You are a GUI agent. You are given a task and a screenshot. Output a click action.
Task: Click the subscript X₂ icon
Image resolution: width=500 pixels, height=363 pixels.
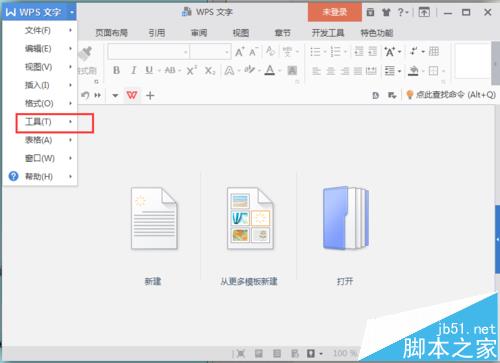coord(210,70)
